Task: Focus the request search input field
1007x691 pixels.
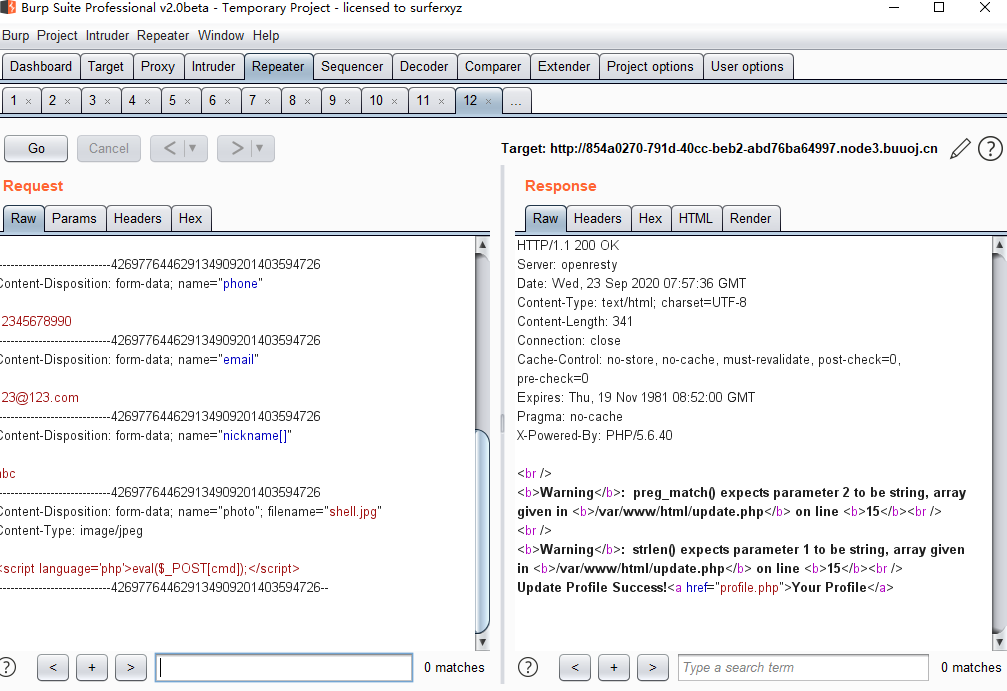Action: [284, 667]
